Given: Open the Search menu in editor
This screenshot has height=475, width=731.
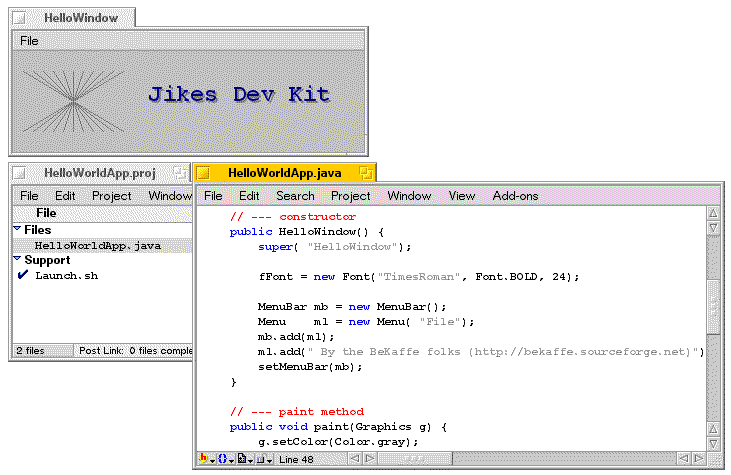Looking at the screenshot, I should pos(295,196).
